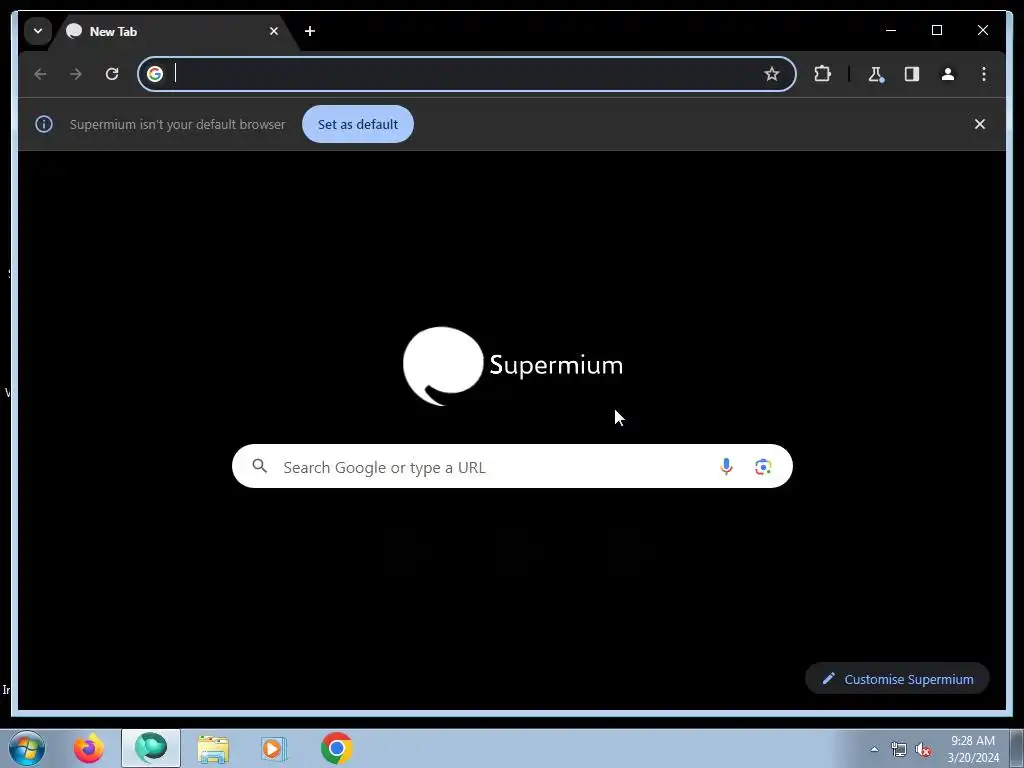Minimize the Supermium window

click(891, 30)
